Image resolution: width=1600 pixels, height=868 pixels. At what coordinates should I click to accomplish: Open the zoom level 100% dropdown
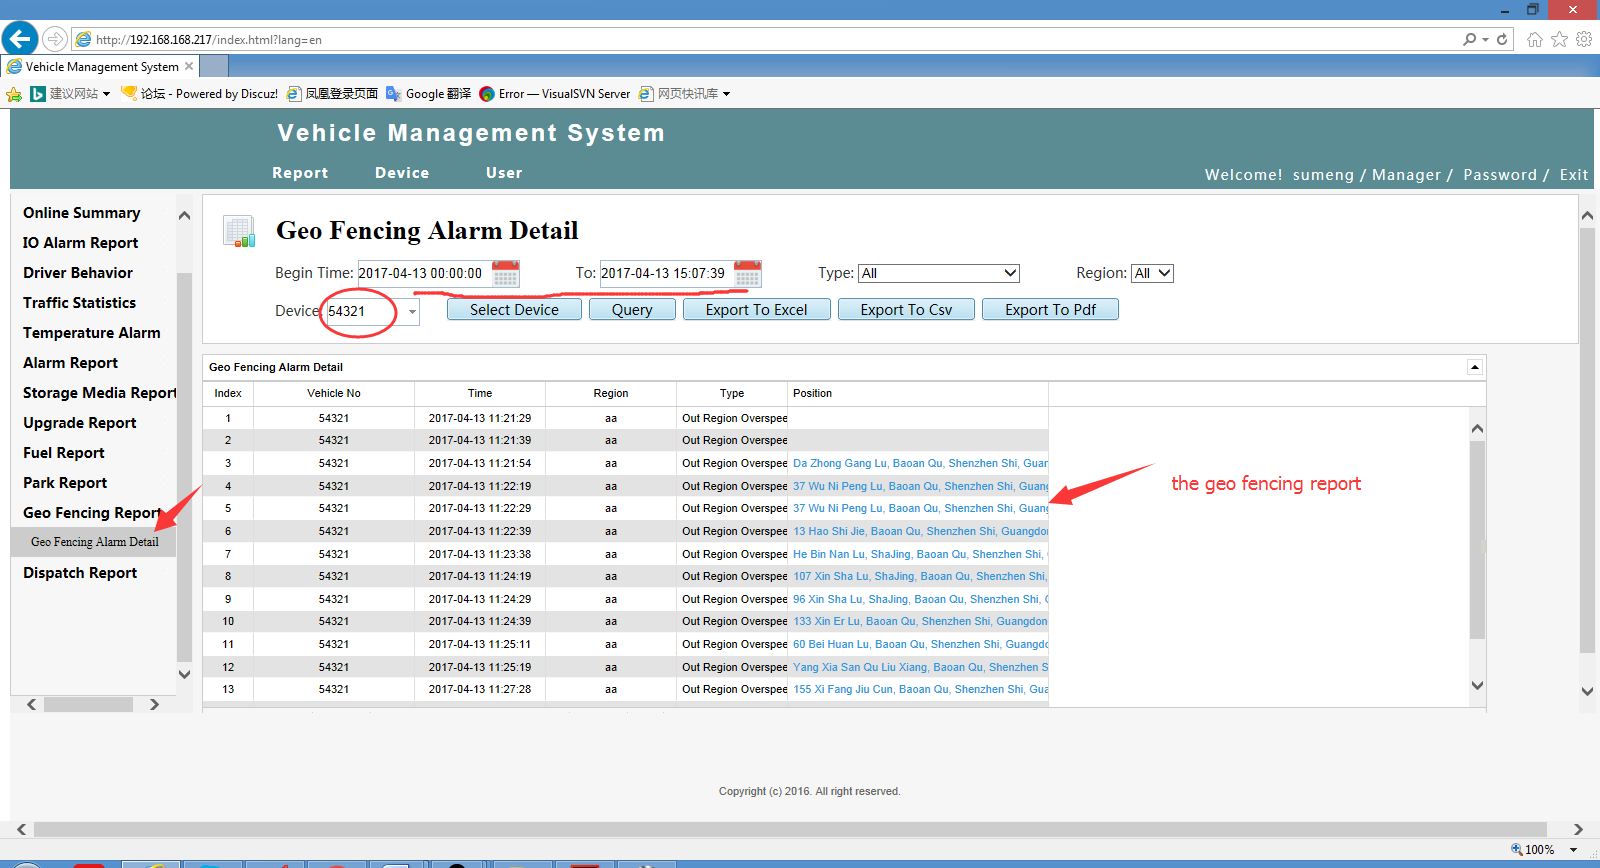click(1573, 850)
